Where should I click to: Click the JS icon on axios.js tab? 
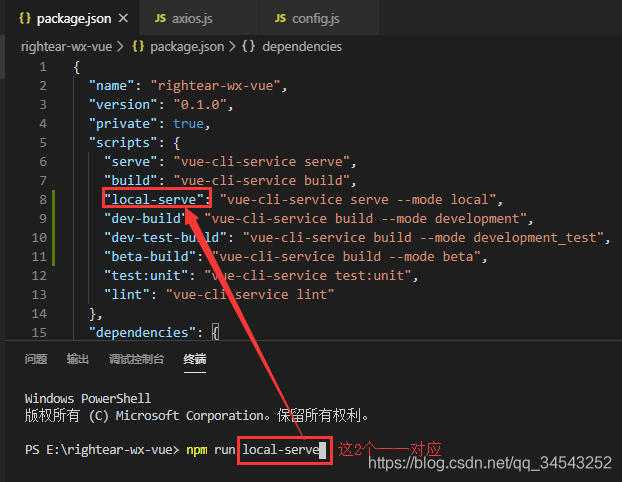[160, 18]
